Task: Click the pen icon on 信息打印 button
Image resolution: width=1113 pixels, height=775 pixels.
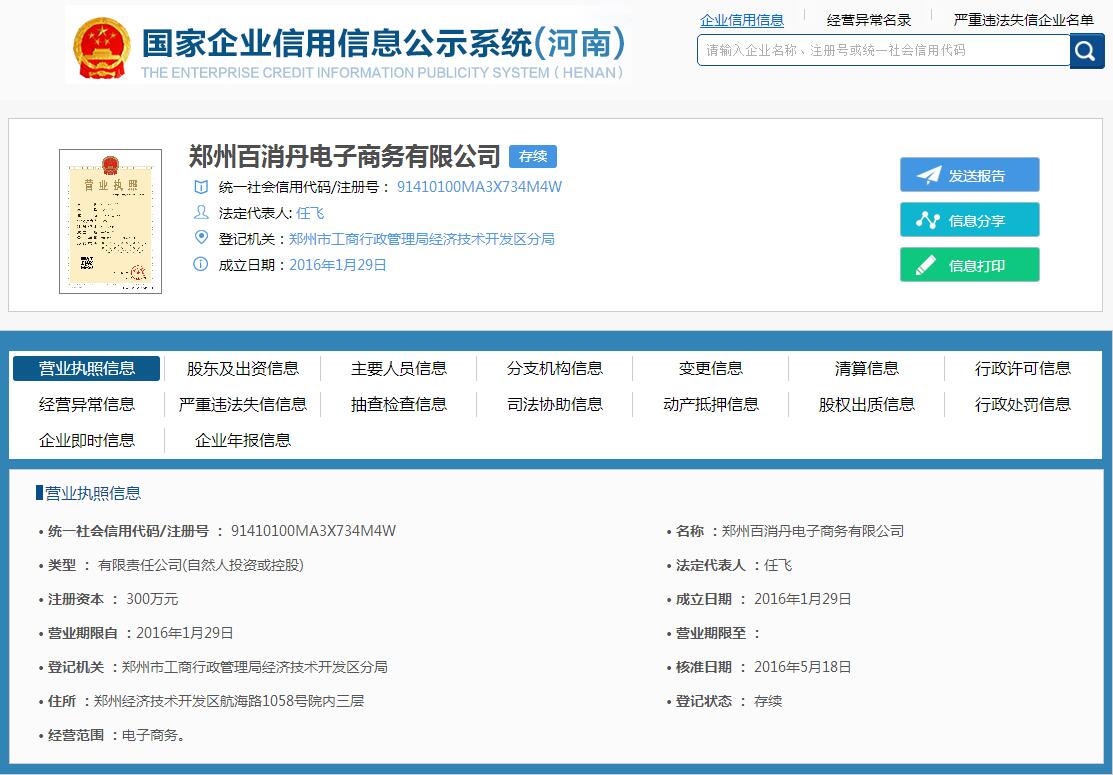Action: click(x=930, y=265)
